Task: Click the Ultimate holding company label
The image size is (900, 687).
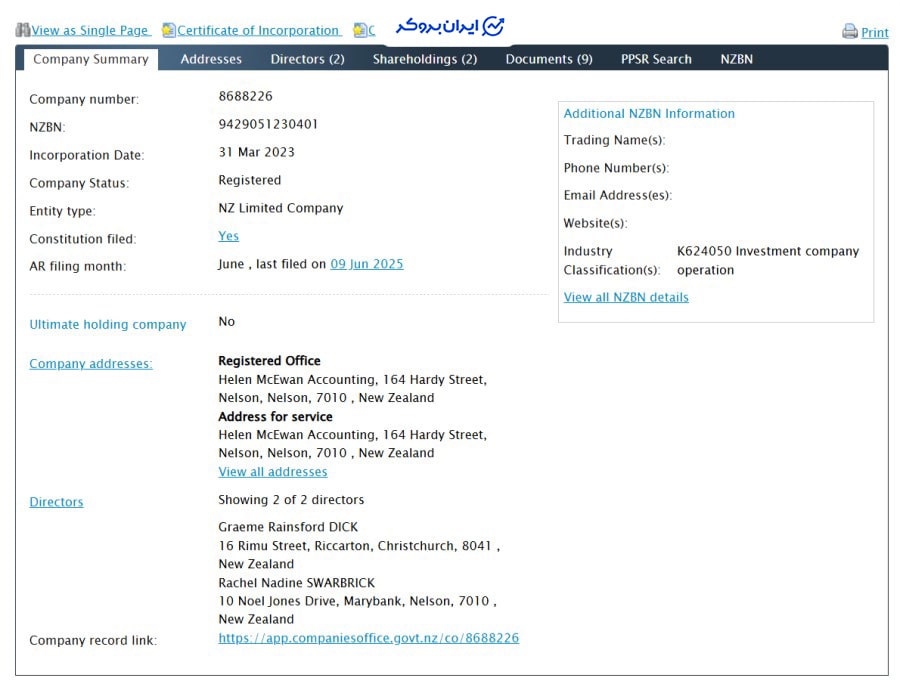Action: [108, 324]
